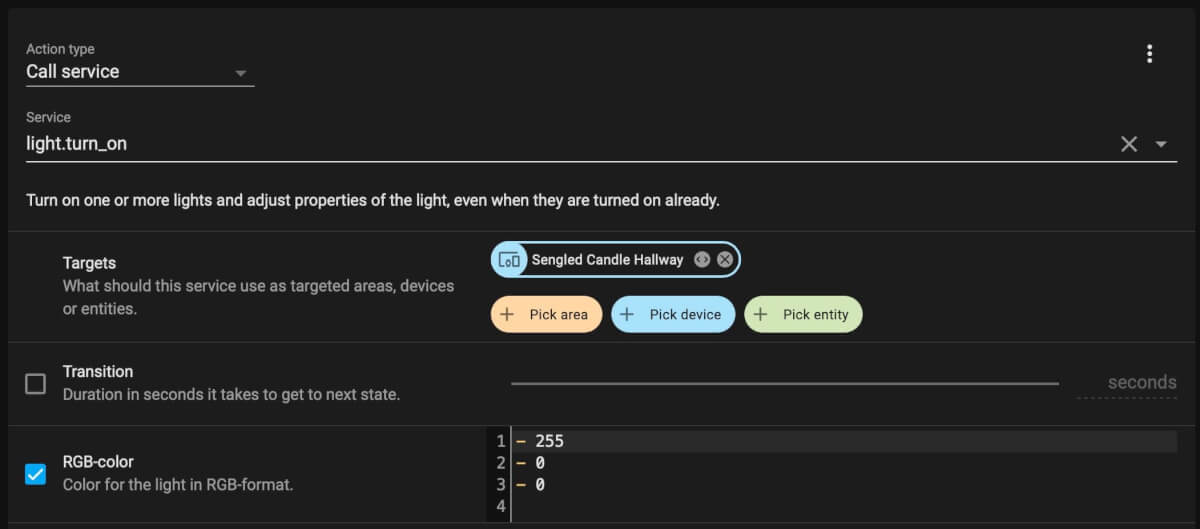Click Pick area button label
The height and width of the screenshot is (529, 1200).
coord(559,314)
